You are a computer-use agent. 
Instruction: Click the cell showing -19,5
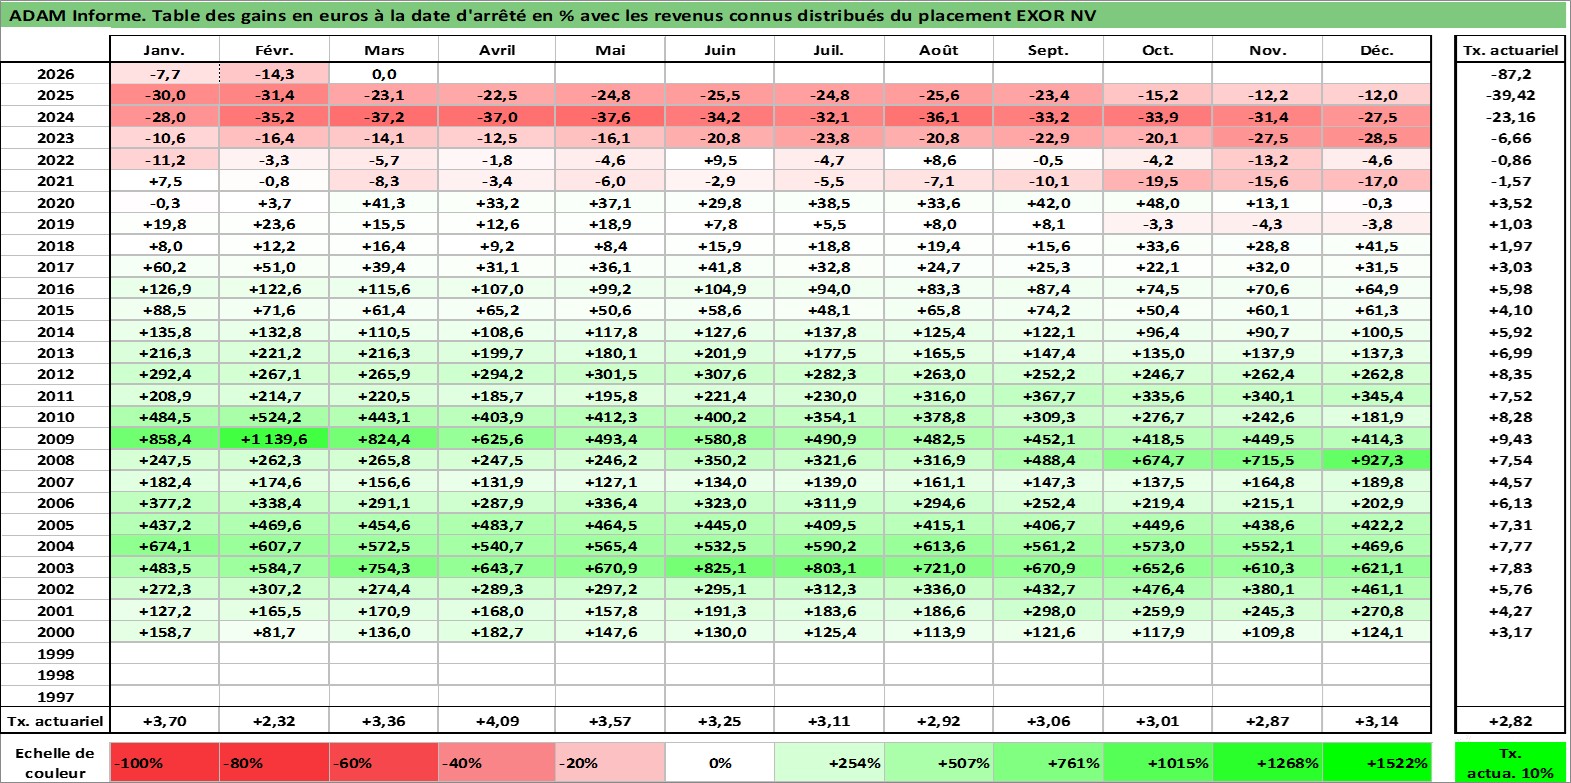[1157, 181]
